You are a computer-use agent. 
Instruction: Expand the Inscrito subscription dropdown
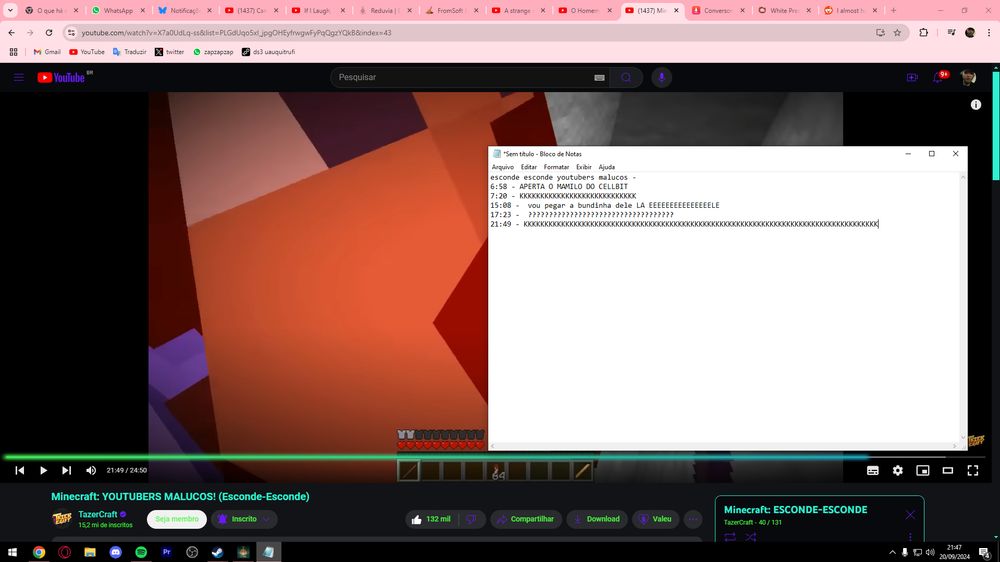click(244, 519)
